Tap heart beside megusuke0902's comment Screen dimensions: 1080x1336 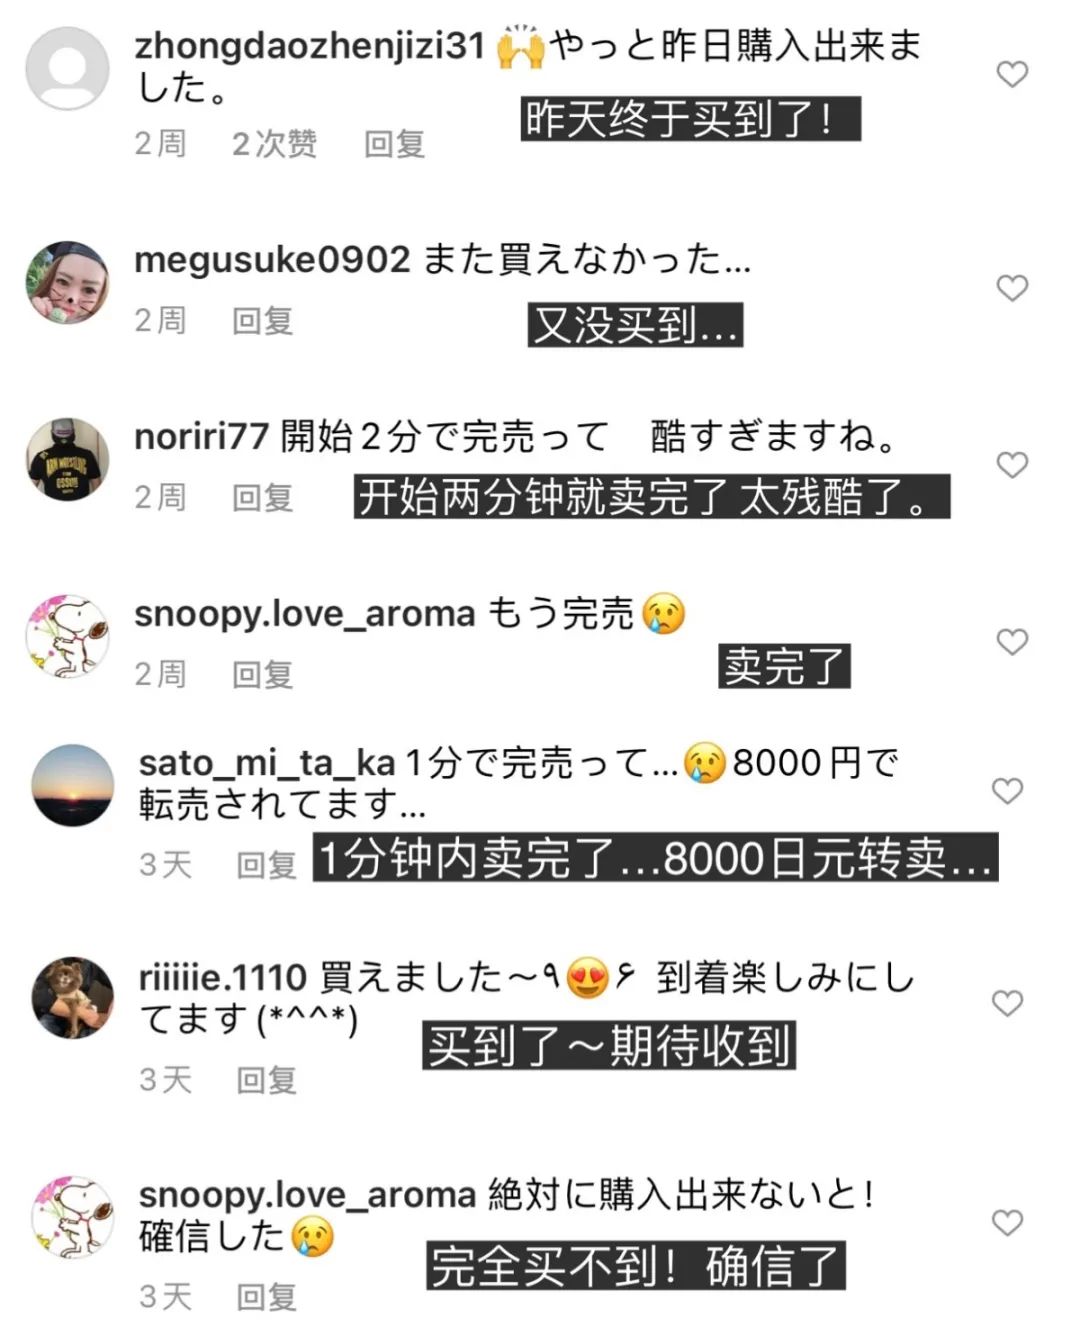tap(1012, 288)
